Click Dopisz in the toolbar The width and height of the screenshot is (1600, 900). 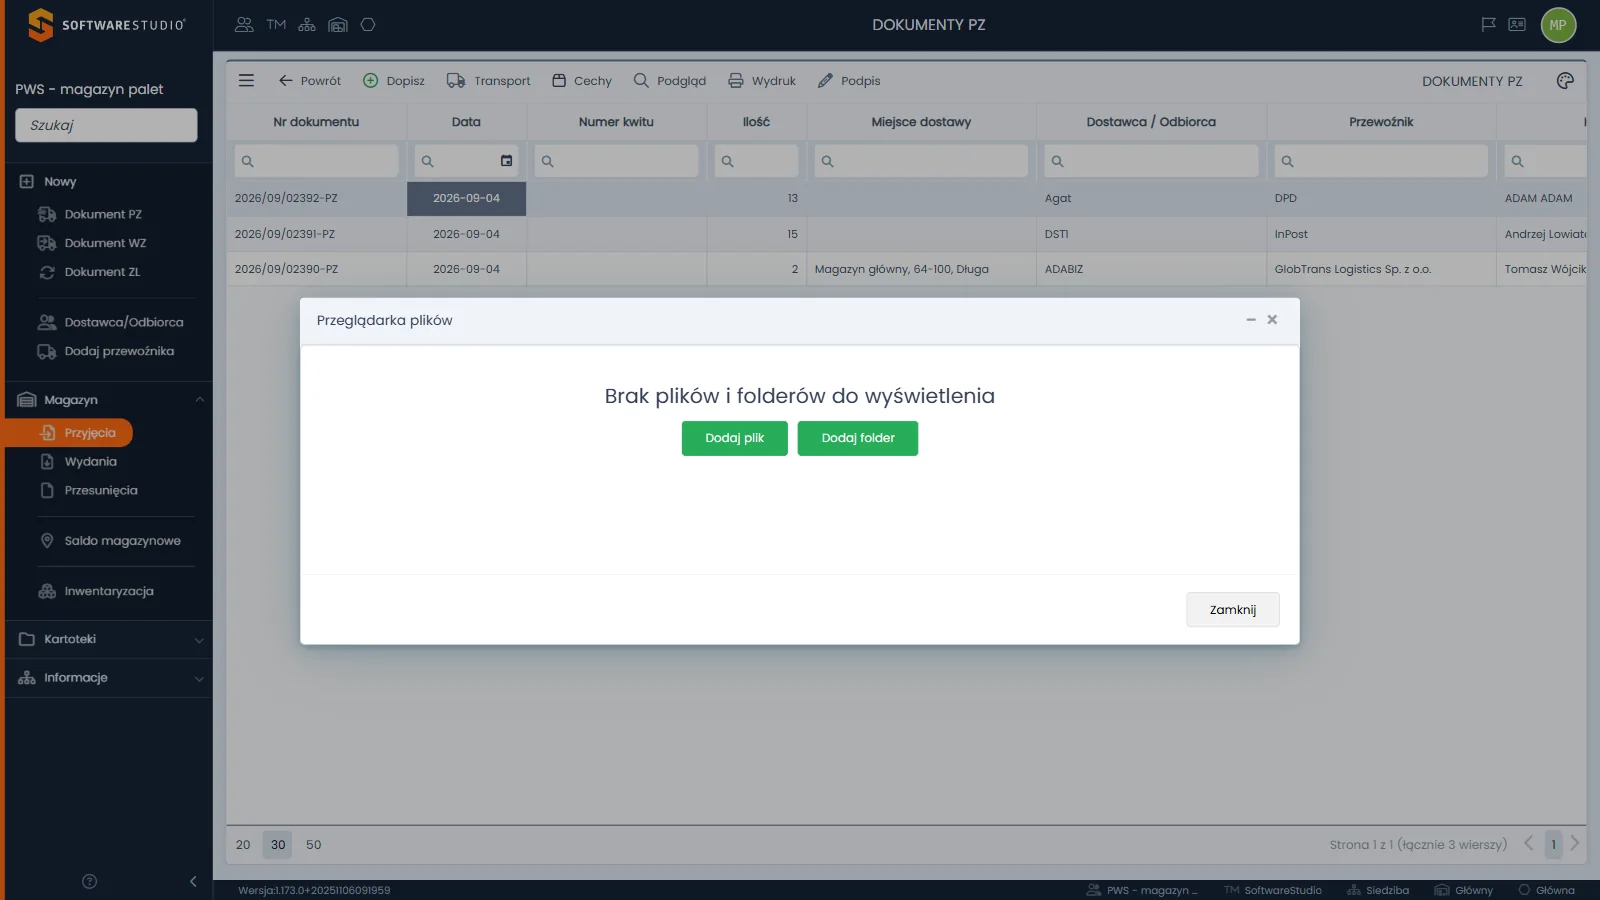point(393,81)
